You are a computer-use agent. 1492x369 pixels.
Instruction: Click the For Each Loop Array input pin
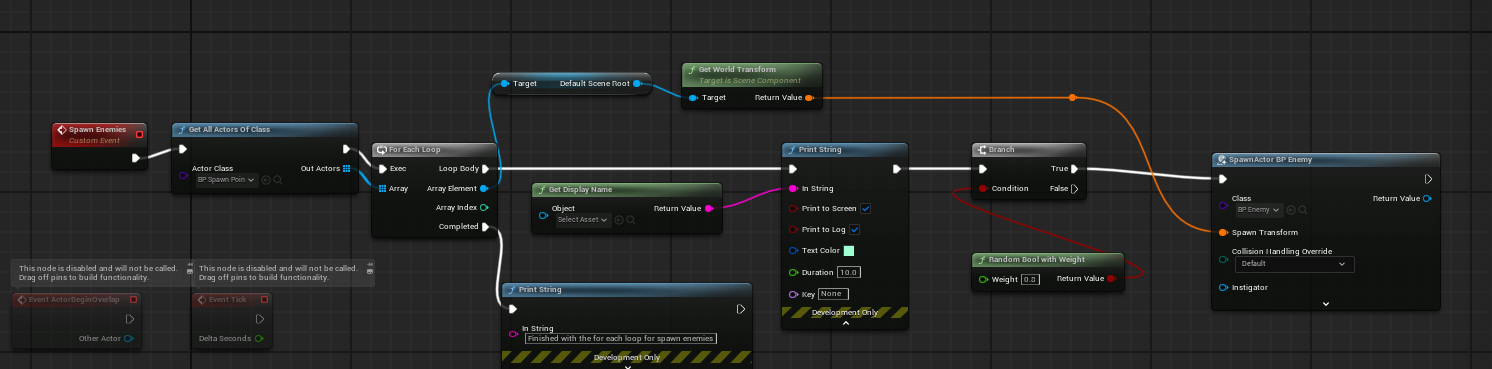(x=382, y=188)
